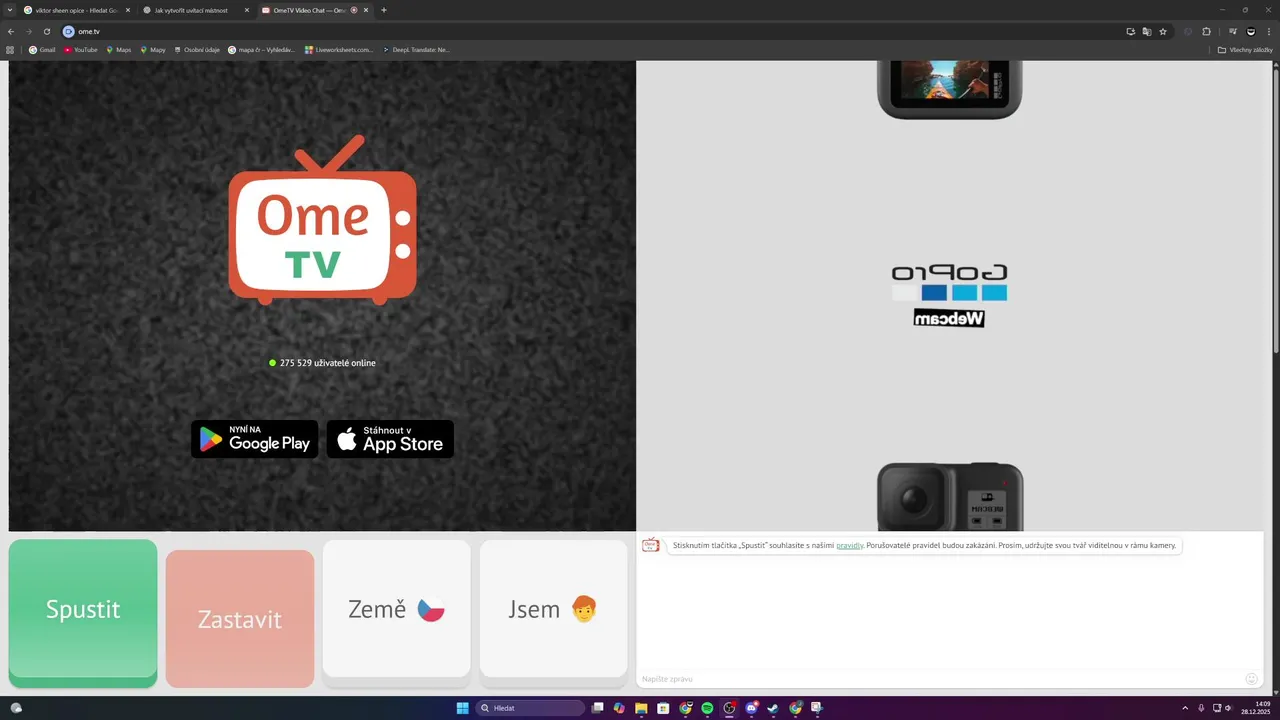View site information icon in address bar
Viewport: 1280px width, 720px height.
[69, 31]
